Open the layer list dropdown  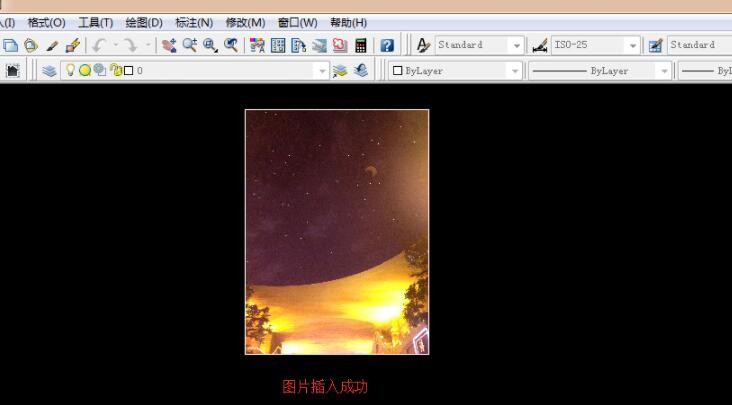[322, 71]
